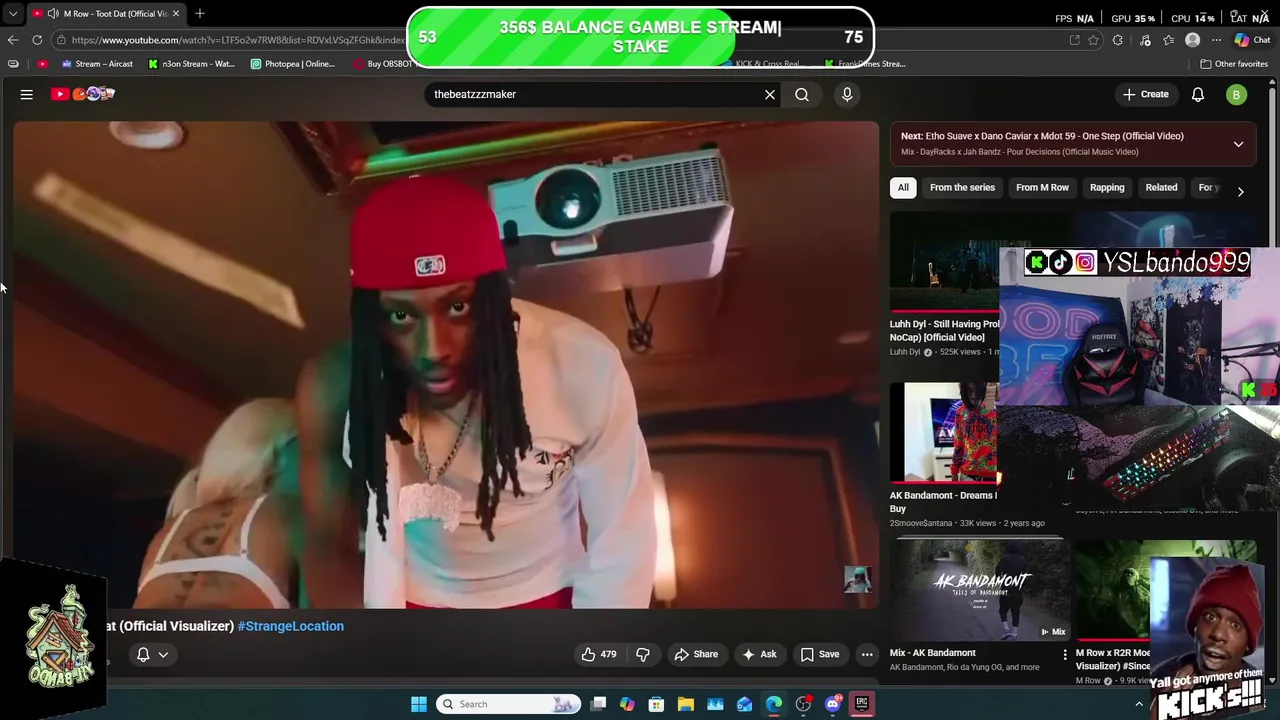Viewport: 1280px width, 720px height.
Task: Select the Rapping filter chip
Action: (x=1107, y=187)
